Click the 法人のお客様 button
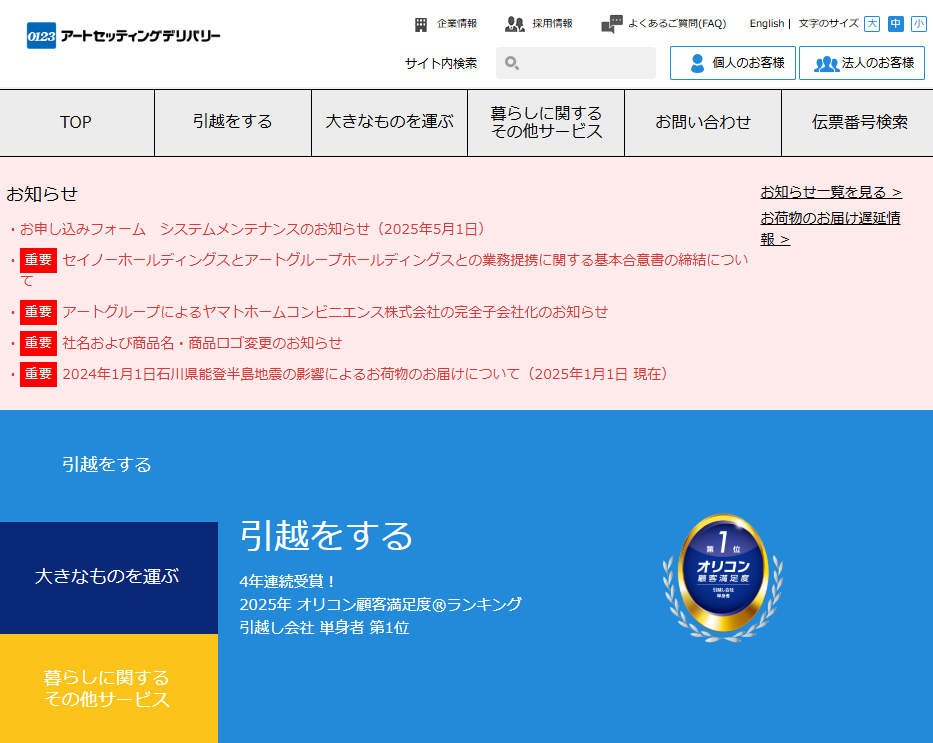933x743 pixels. coord(862,63)
